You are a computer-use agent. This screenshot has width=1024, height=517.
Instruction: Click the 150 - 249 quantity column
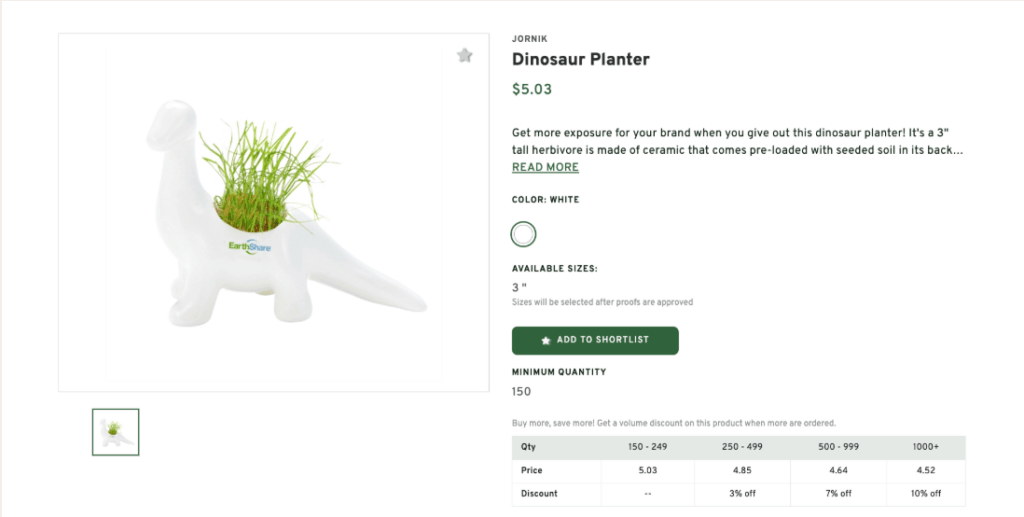click(x=646, y=447)
